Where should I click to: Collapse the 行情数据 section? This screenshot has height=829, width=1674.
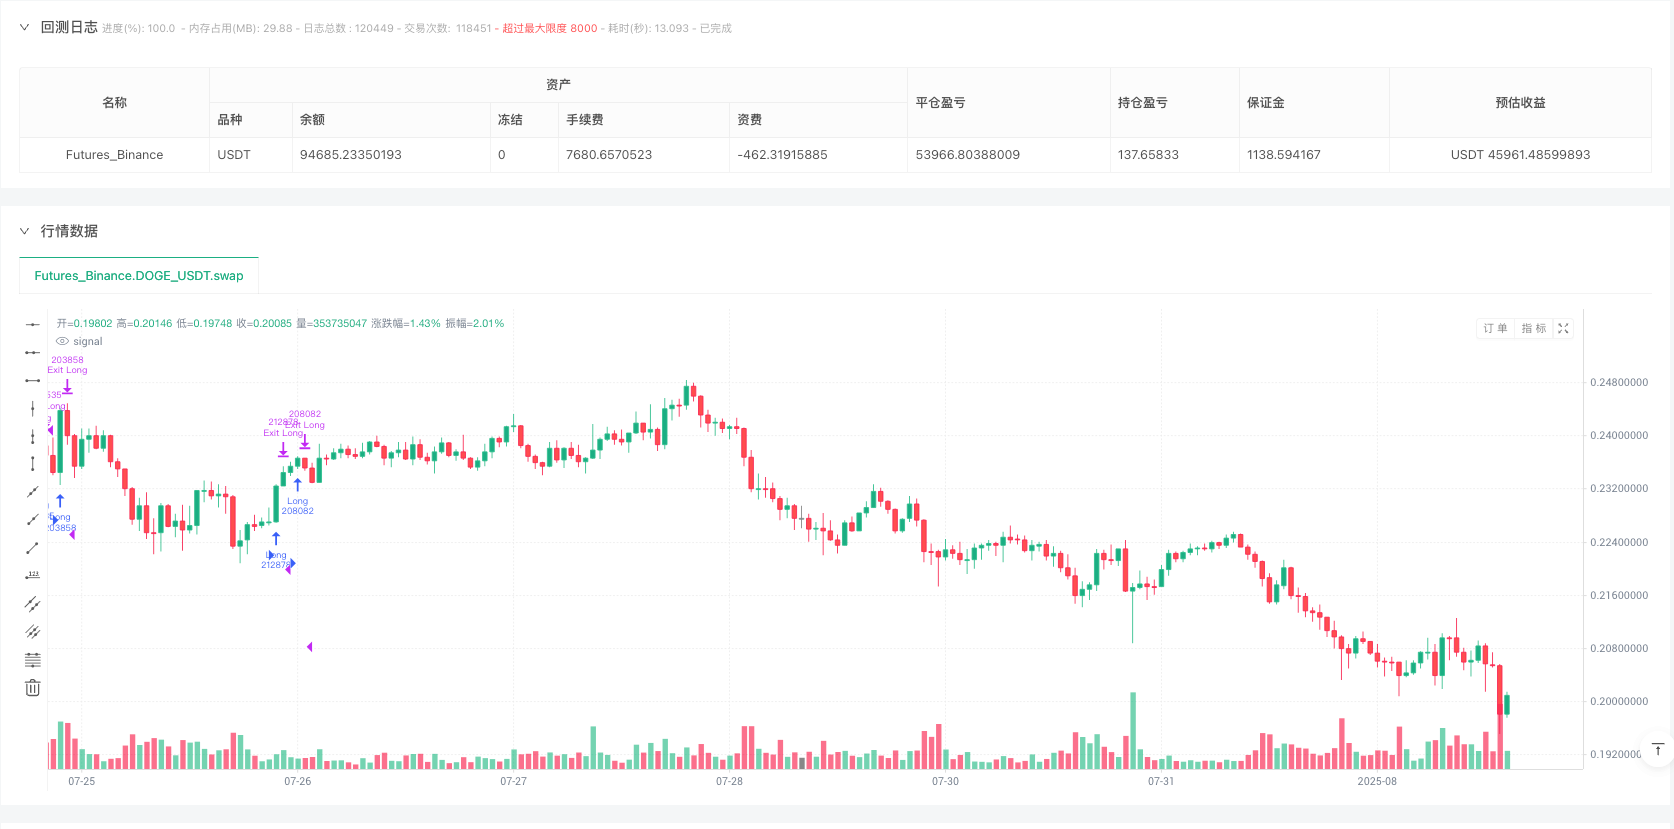(x=24, y=231)
